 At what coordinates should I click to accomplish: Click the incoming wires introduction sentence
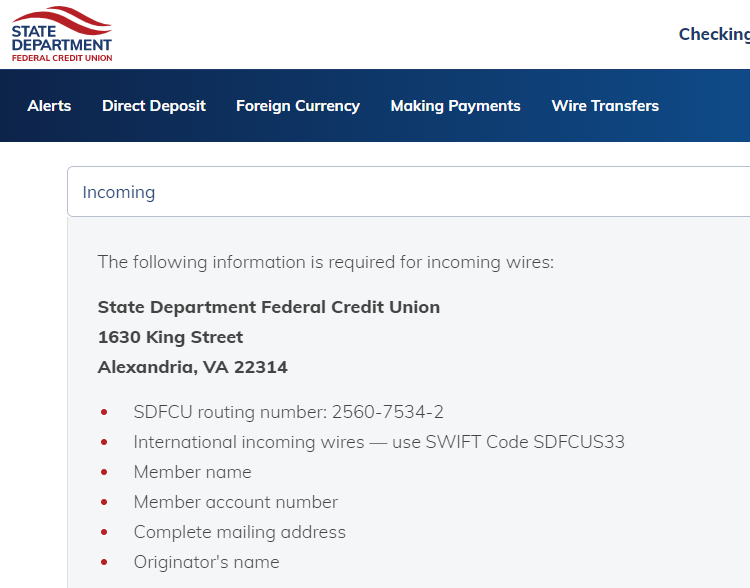pos(326,262)
